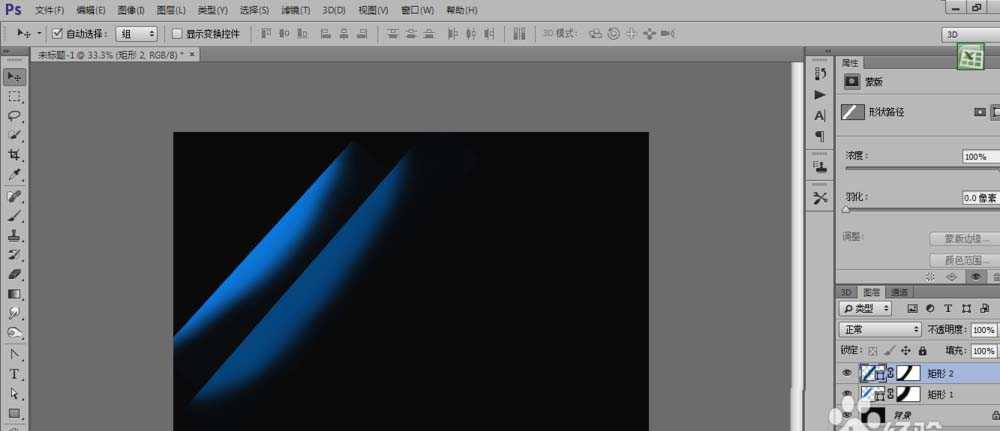Viewport: 1000px width, 431px height.
Task: Click the 浓度 density value field
Action: click(978, 157)
